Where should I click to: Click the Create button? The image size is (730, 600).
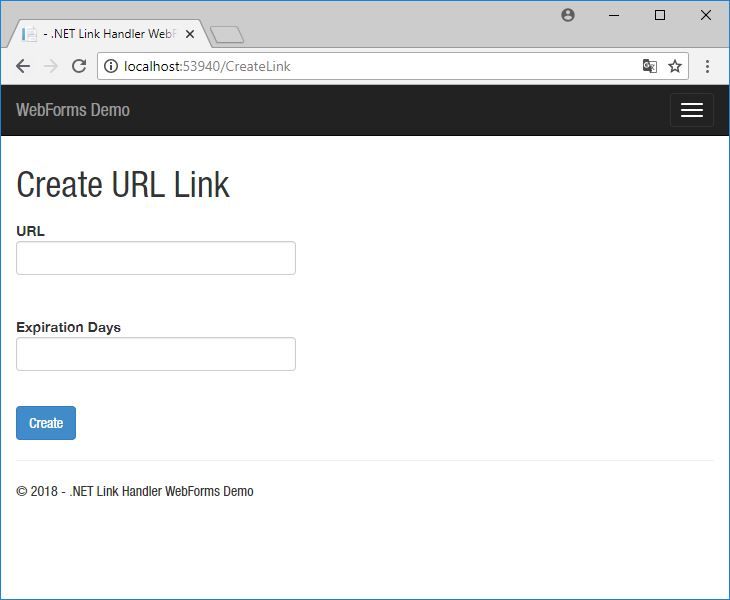coord(46,423)
